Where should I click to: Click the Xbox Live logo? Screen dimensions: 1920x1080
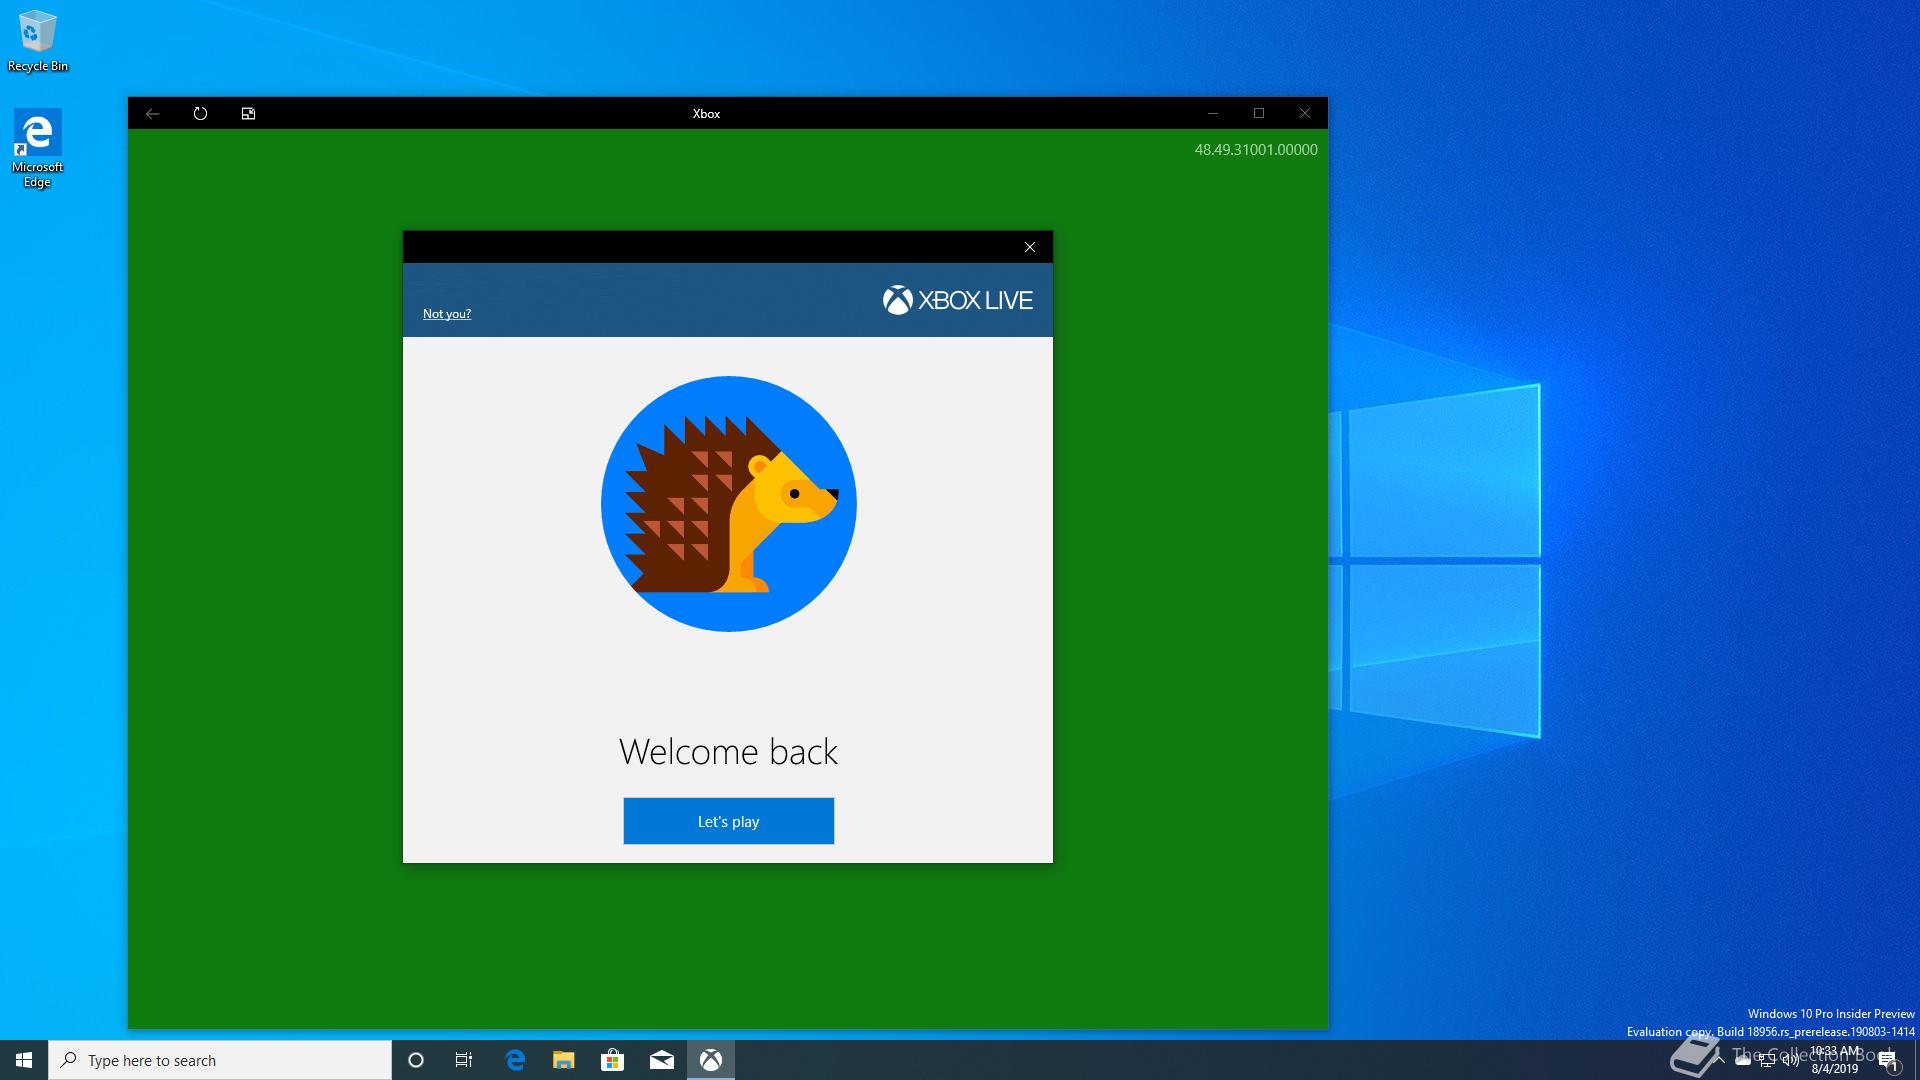point(957,300)
